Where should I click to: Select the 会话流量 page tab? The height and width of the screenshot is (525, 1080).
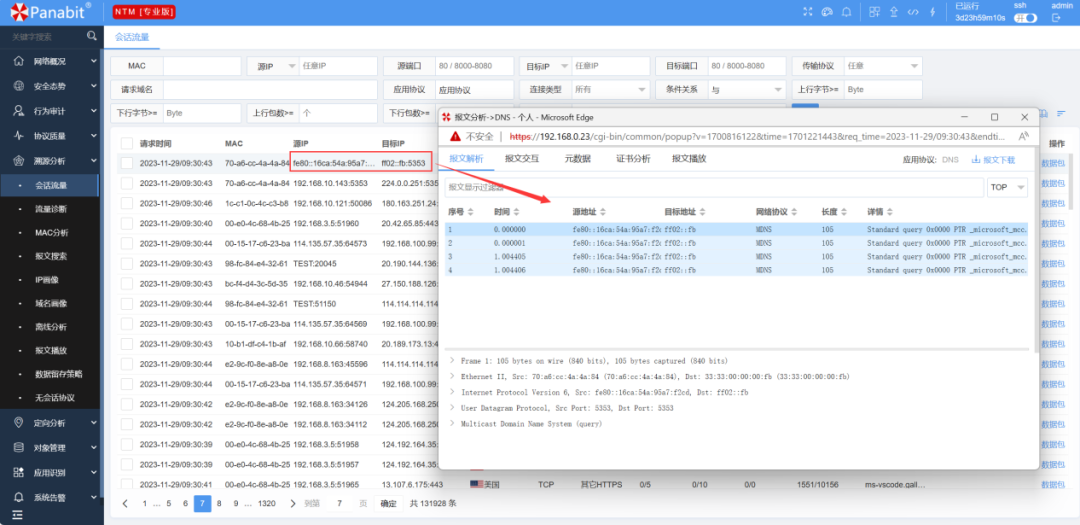[x=132, y=37]
